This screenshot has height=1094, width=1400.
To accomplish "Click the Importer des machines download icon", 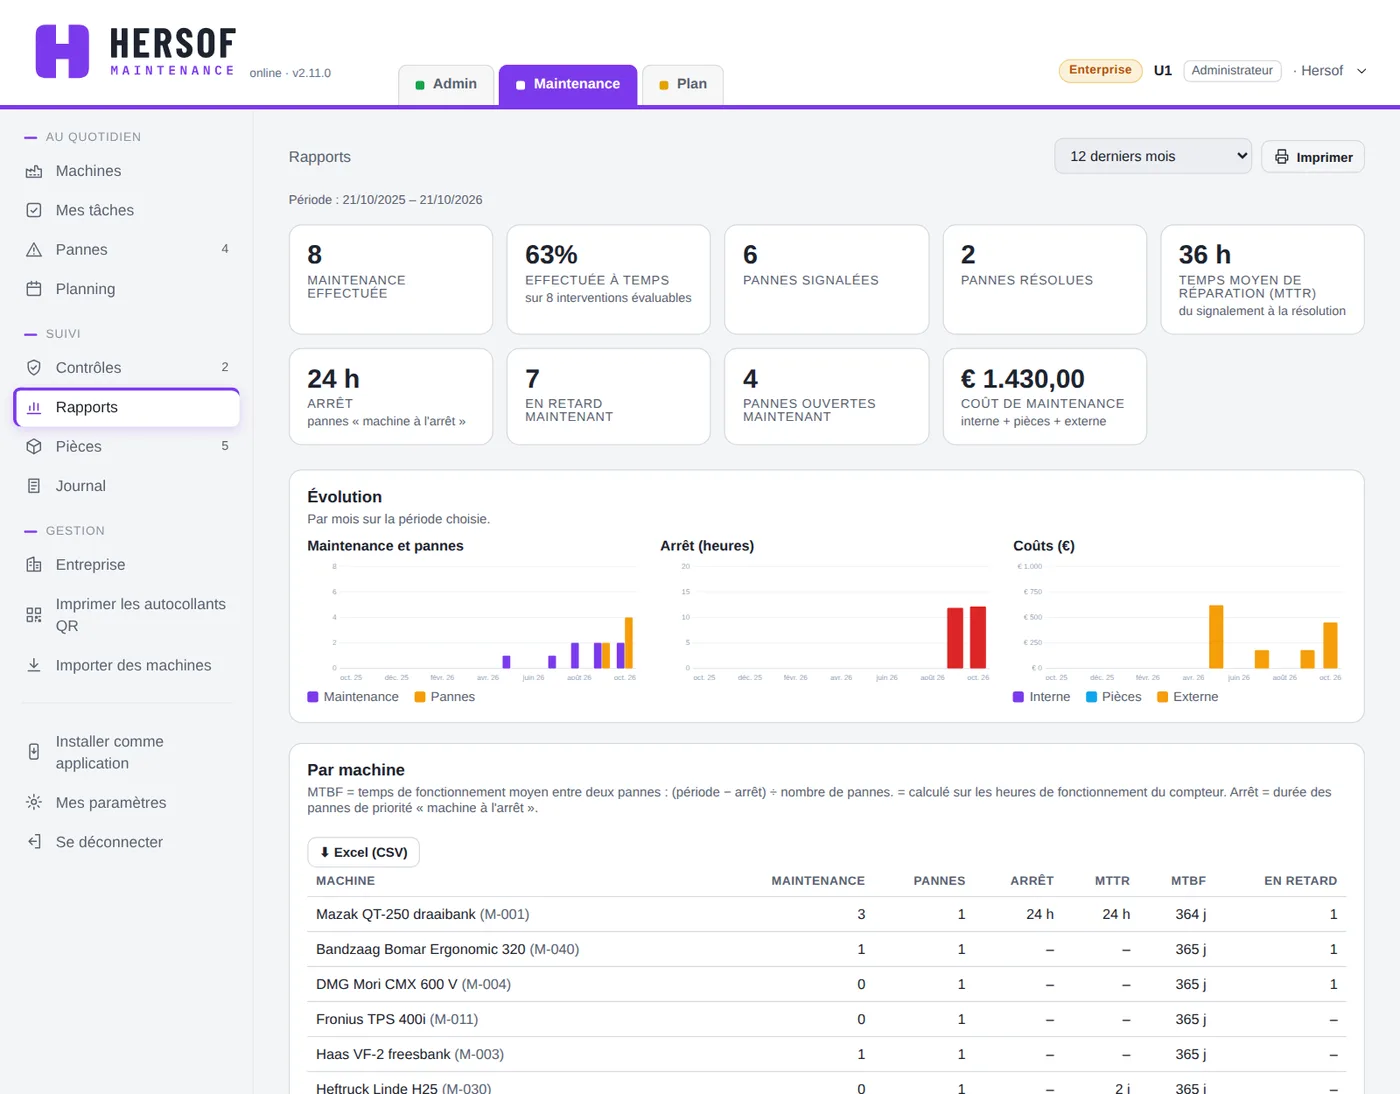I will pos(34,665).
